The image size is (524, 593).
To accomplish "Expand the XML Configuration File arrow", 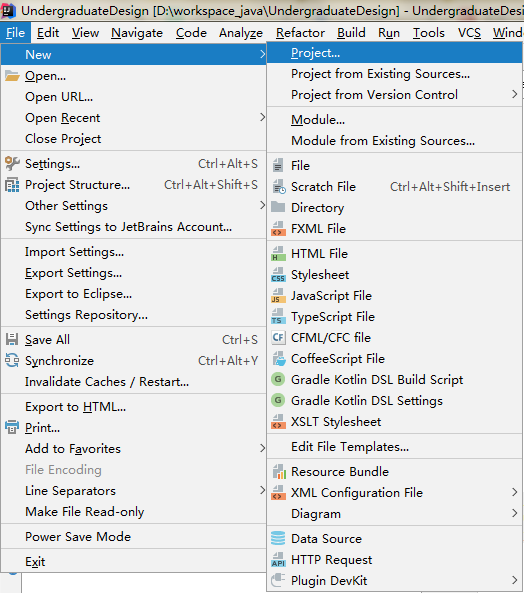I will point(515,492).
